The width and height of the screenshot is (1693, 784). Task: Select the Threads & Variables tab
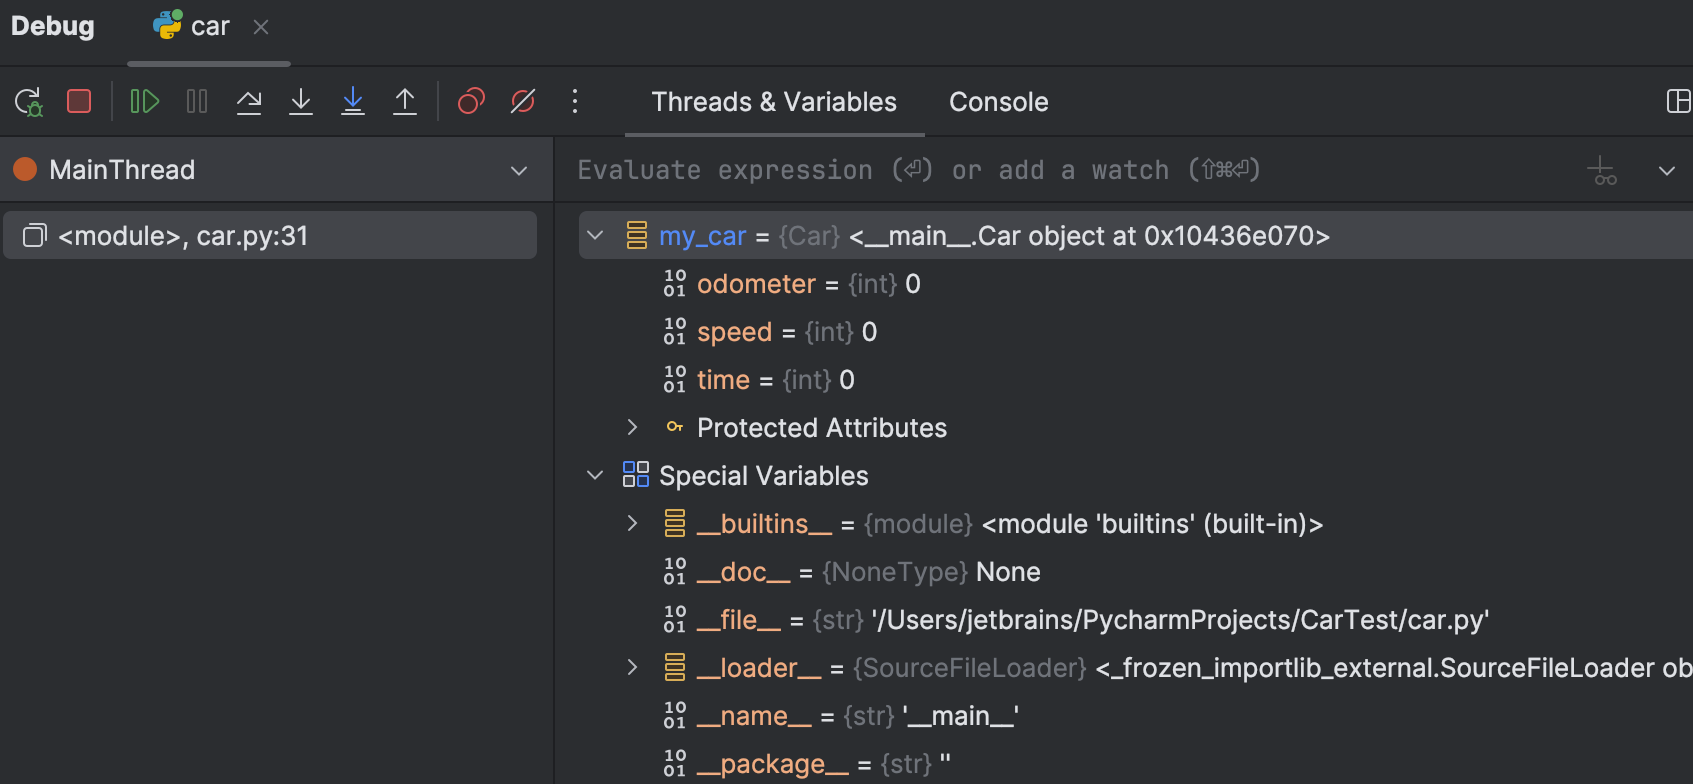(774, 102)
